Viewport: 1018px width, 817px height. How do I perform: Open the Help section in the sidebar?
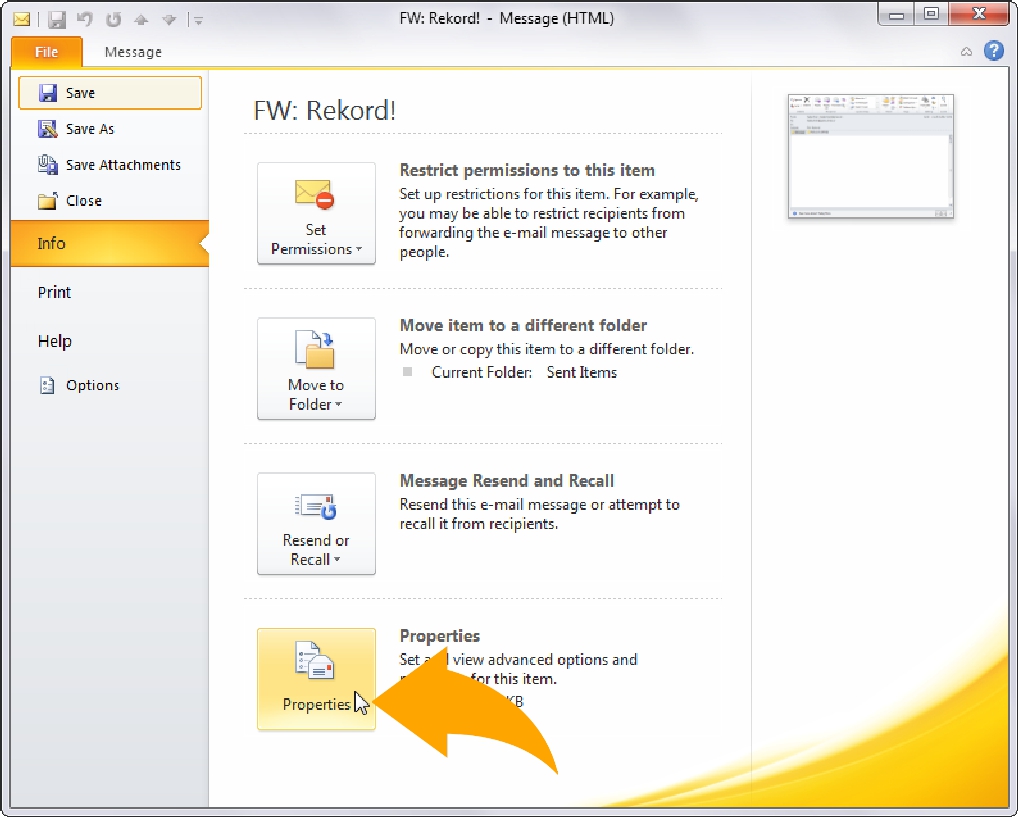click(x=110, y=341)
